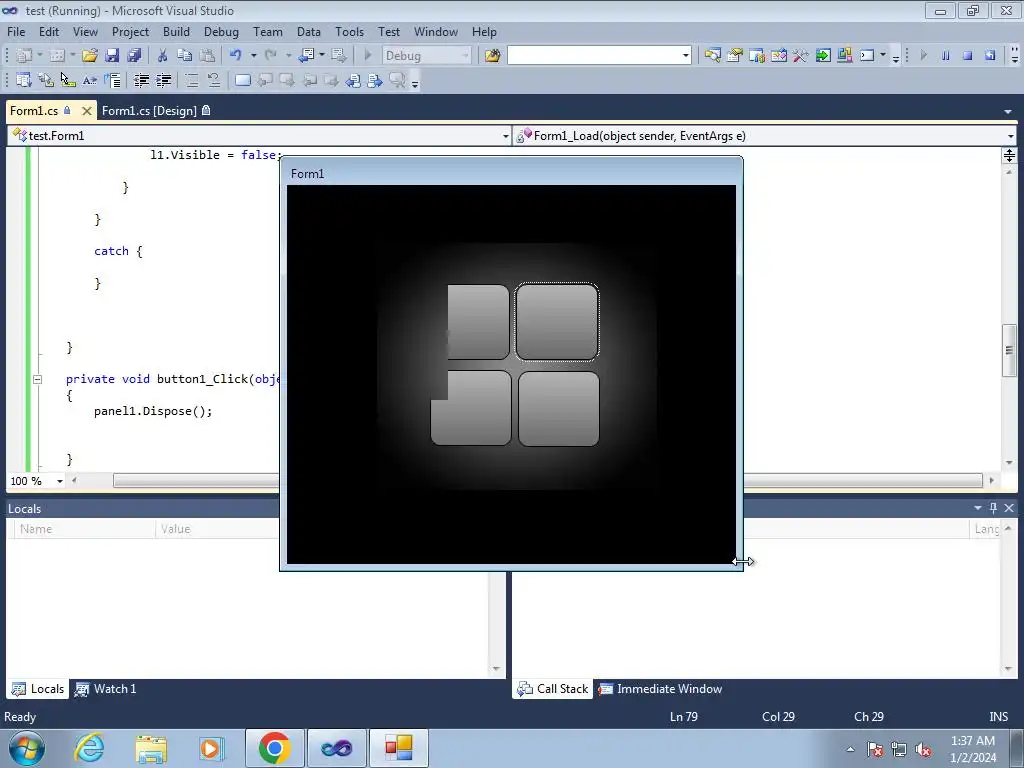
Task: Close the Form1.cs editor tab
Action: pyautogui.click(x=86, y=111)
